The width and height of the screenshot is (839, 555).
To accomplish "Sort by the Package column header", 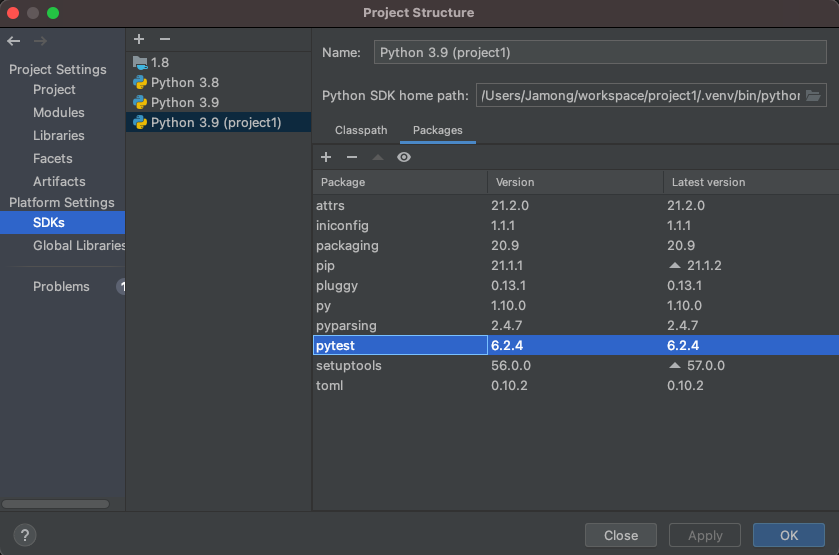I will 400,182.
